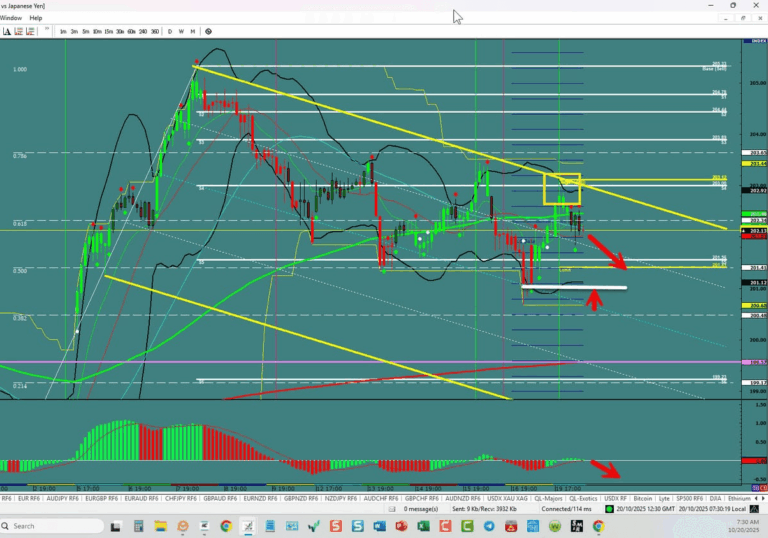Switch chart to 60m timeframe
The image size is (768, 538).
point(131,31)
